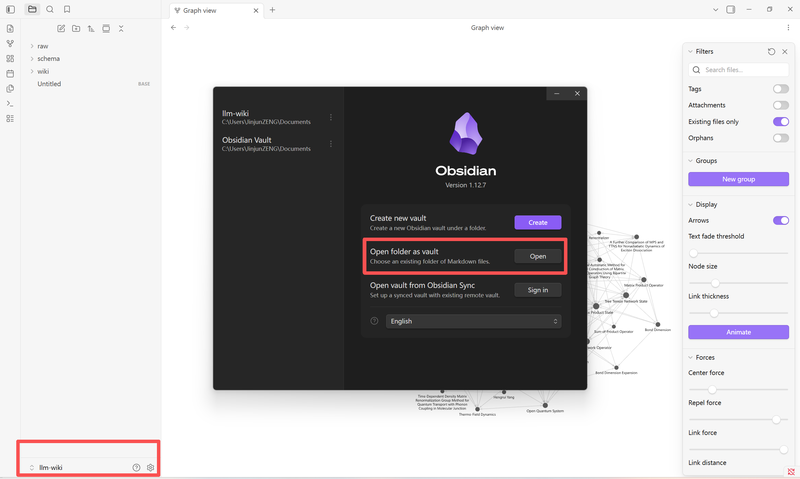Open the Search sidebar tab icon

click(x=49, y=9)
